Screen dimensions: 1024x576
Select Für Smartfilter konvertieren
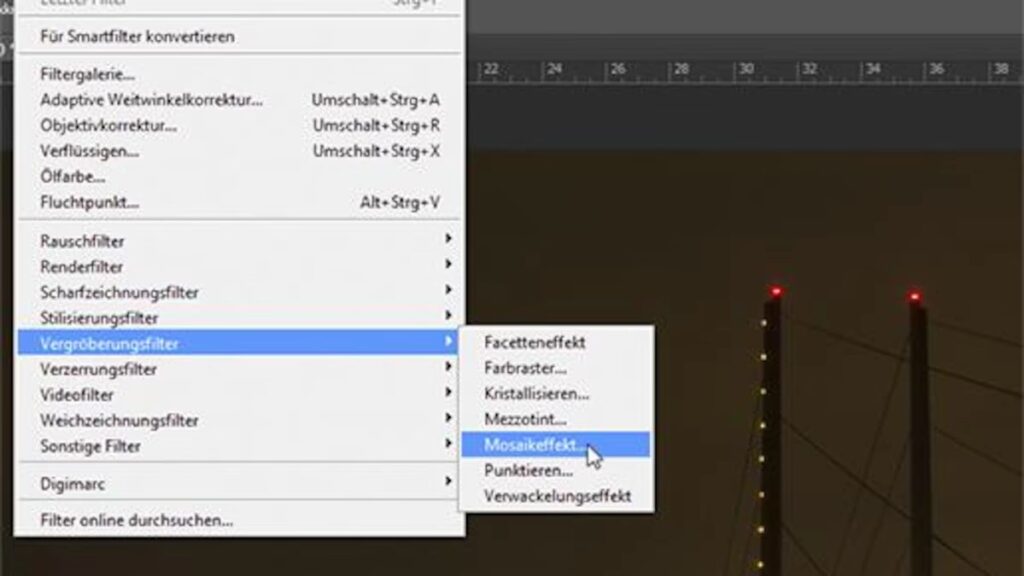point(137,37)
